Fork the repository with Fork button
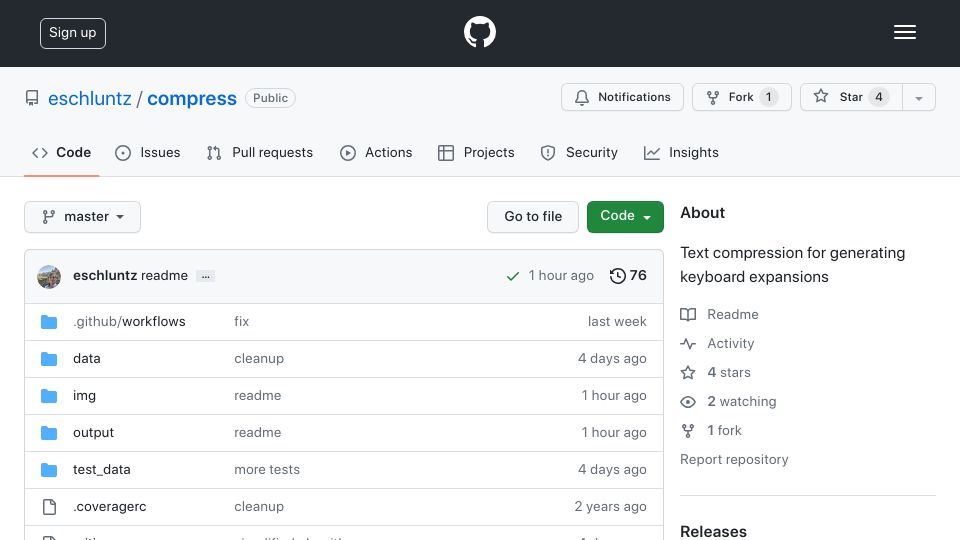960x540 pixels. pyautogui.click(x=741, y=97)
